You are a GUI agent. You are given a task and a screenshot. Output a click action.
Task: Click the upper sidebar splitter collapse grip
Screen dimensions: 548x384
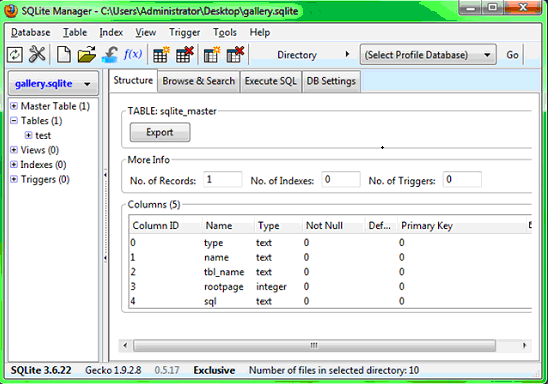[x=105, y=175]
